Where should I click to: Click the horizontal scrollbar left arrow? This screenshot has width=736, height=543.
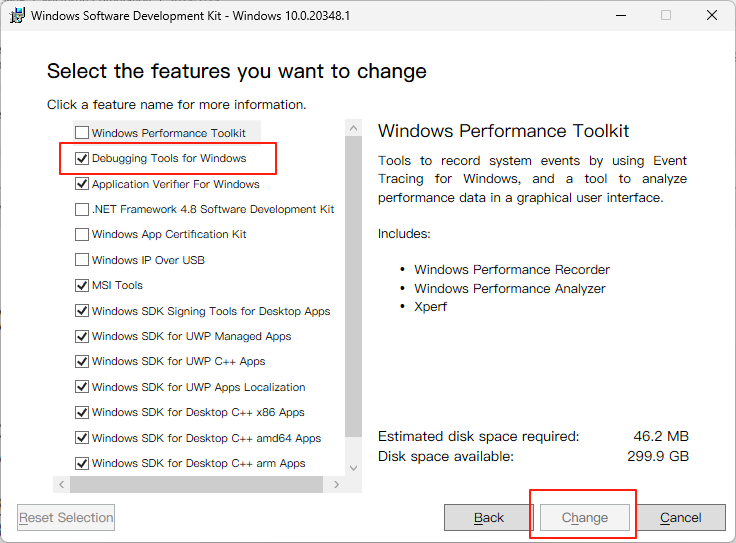click(x=61, y=484)
